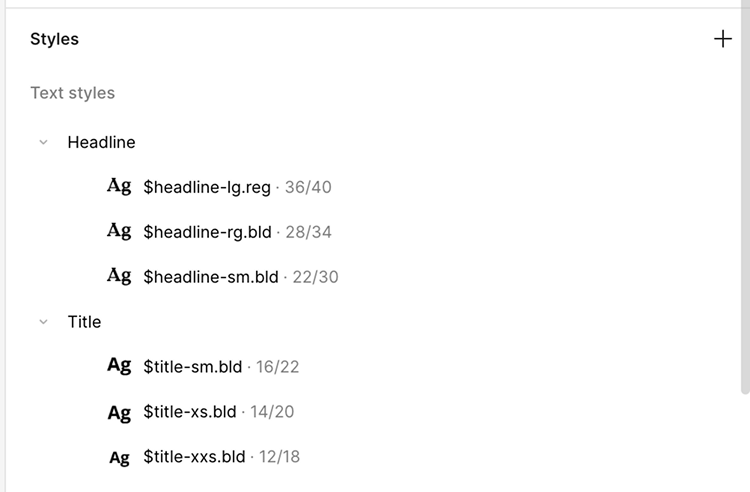Click the plus icon to add style
Image resolution: width=750 pixels, height=492 pixels.
(x=722, y=40)
